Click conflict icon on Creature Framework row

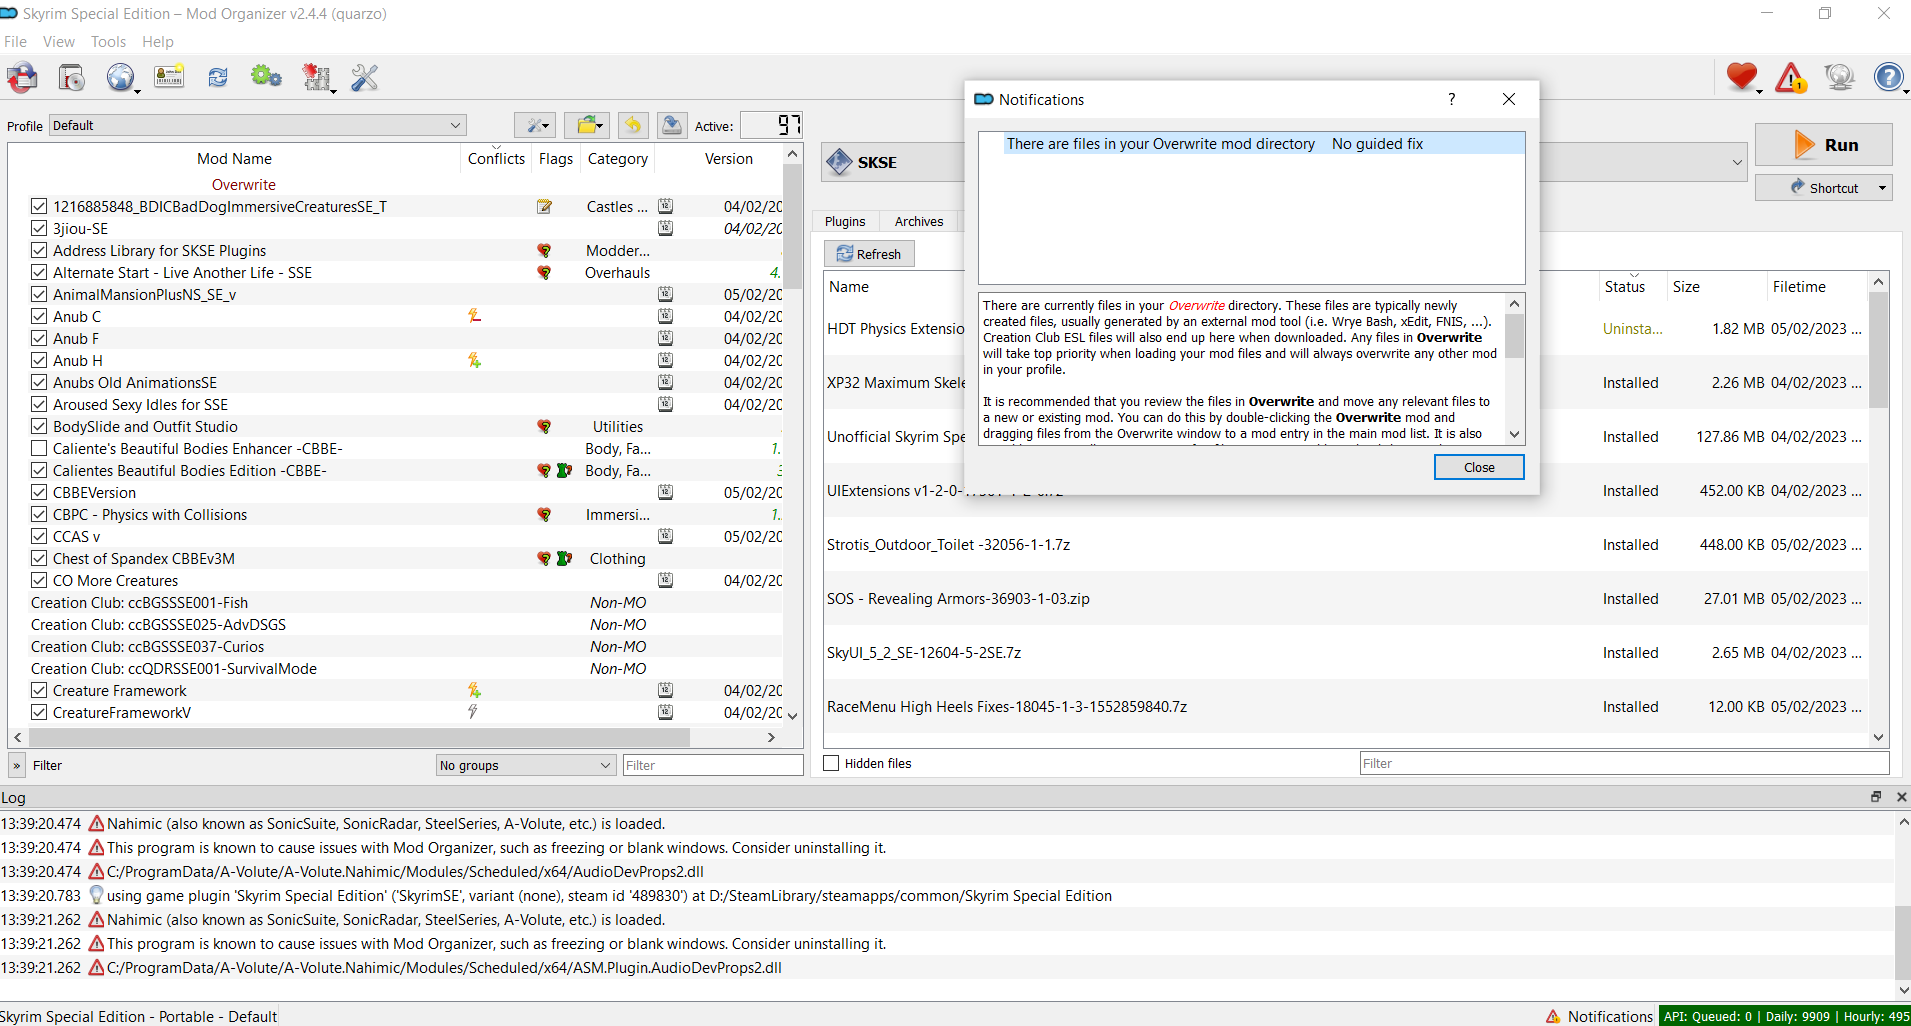pos(475,690)
